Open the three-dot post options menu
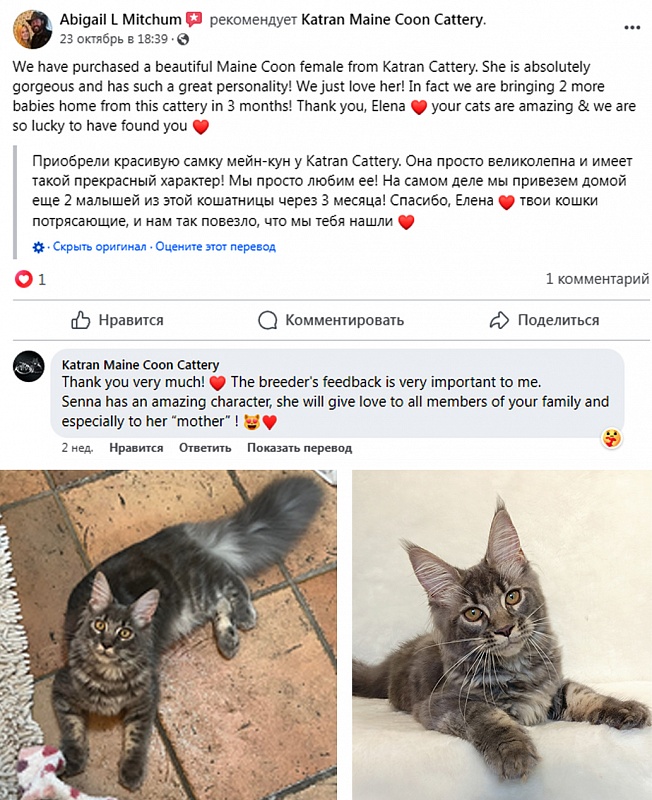652x800 pixels. (x=632, y=28)
